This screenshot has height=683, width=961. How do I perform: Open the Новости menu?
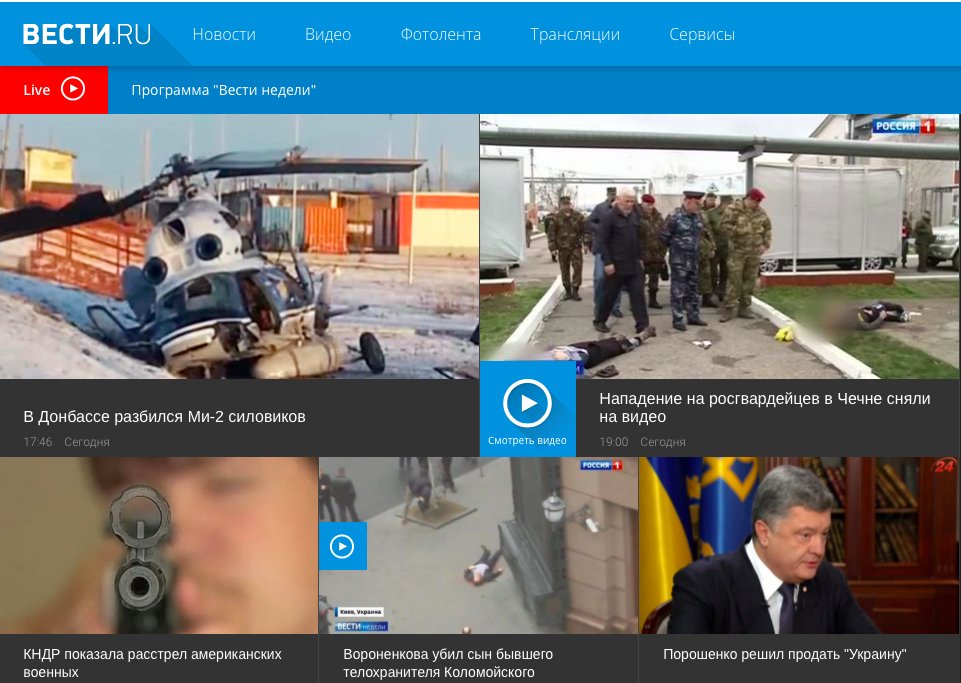point(224,34)
